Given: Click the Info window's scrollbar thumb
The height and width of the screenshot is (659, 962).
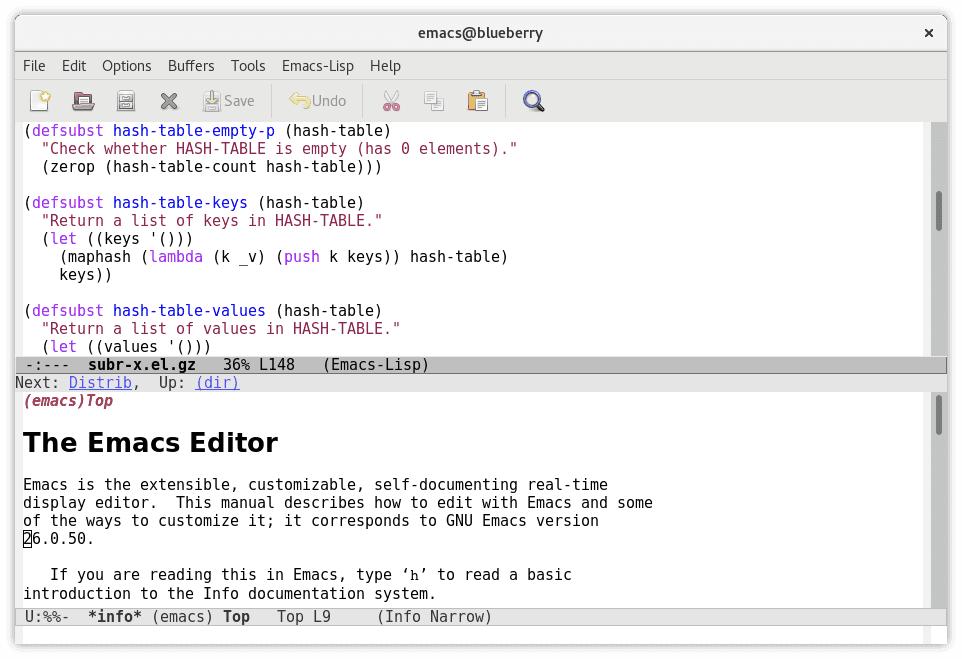Looking at the screenshot, I should [x=938, y=415].
